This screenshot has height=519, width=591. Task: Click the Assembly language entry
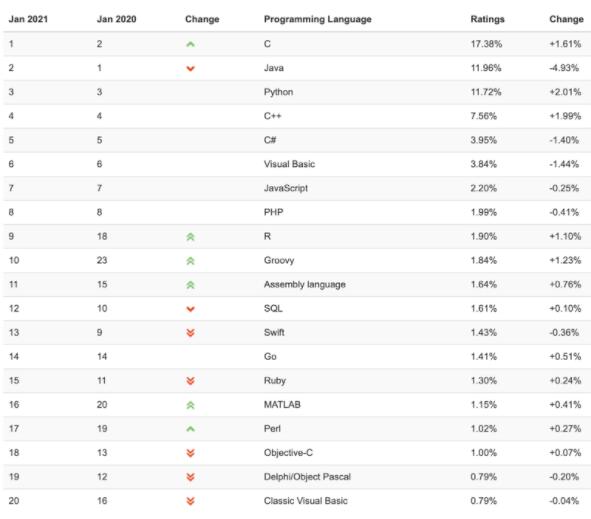[305, 285]
